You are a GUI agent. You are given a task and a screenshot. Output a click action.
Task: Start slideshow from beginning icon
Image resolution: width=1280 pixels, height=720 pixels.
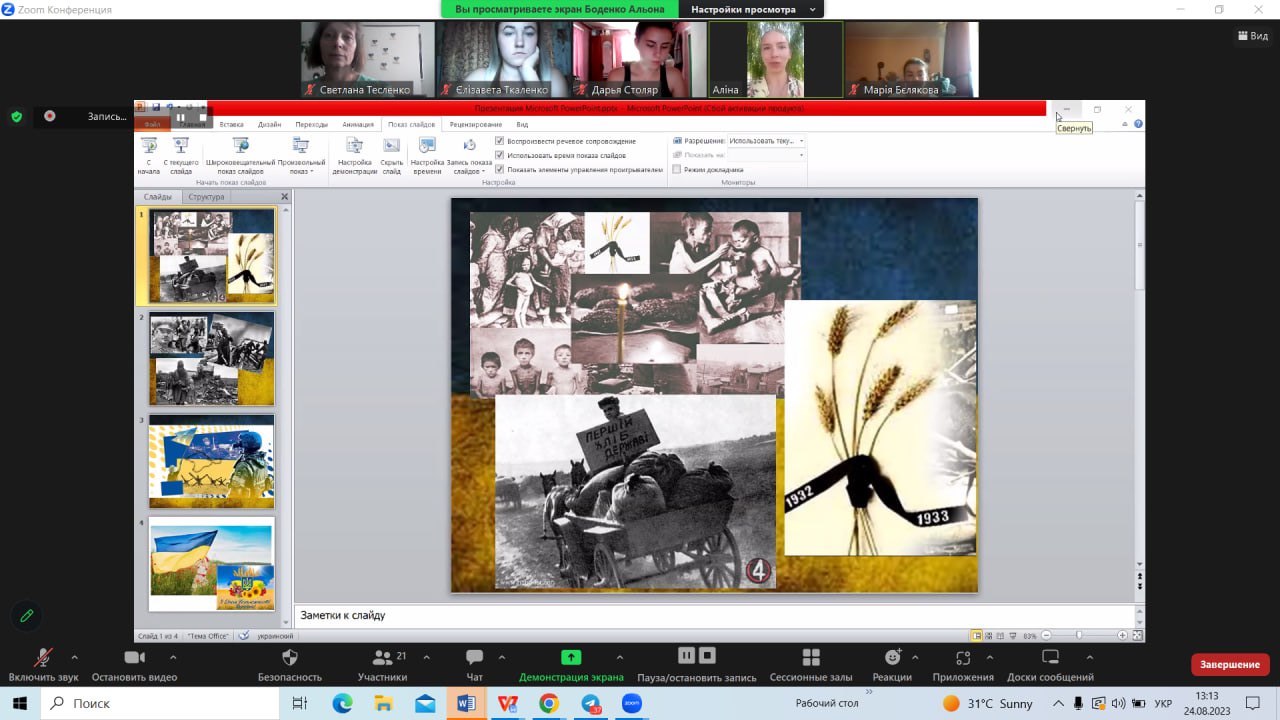point(148,147)
